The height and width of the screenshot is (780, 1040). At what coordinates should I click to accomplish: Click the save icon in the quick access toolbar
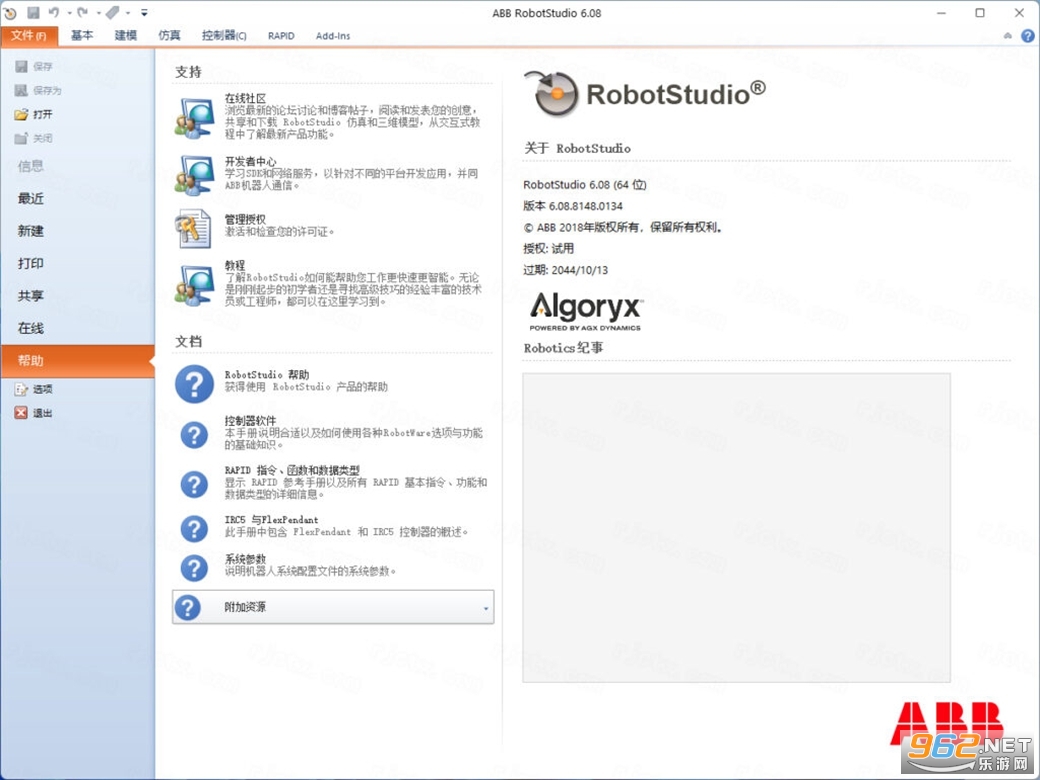(33, 13)
